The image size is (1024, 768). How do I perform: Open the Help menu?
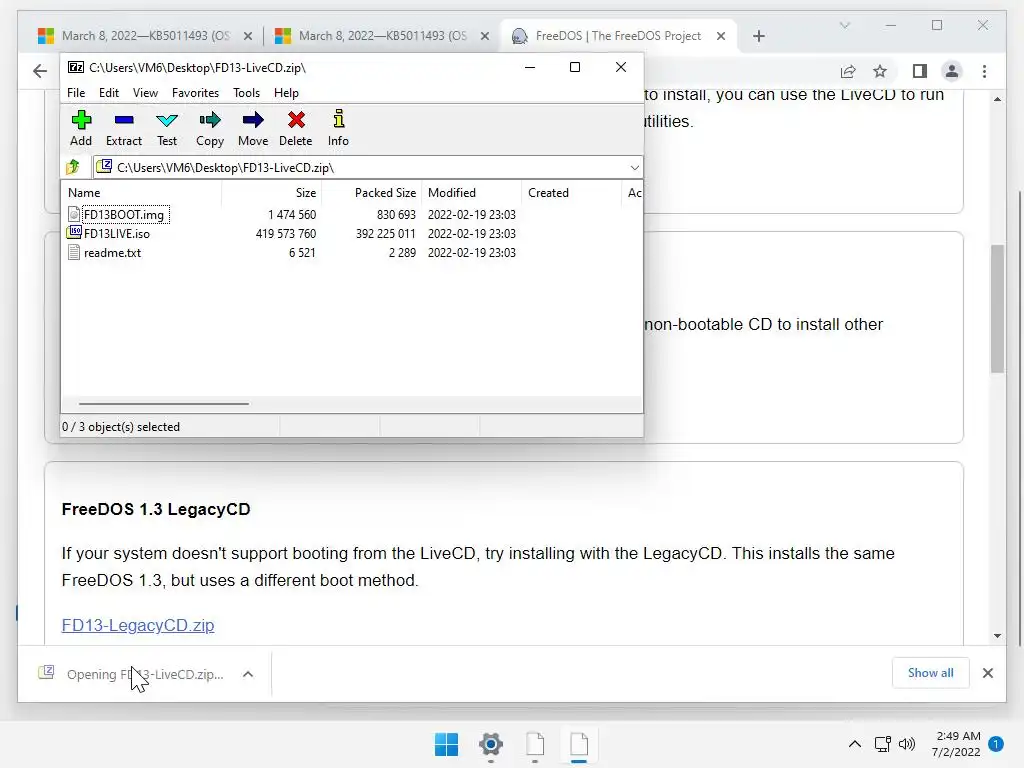click(x=286, y=93)
